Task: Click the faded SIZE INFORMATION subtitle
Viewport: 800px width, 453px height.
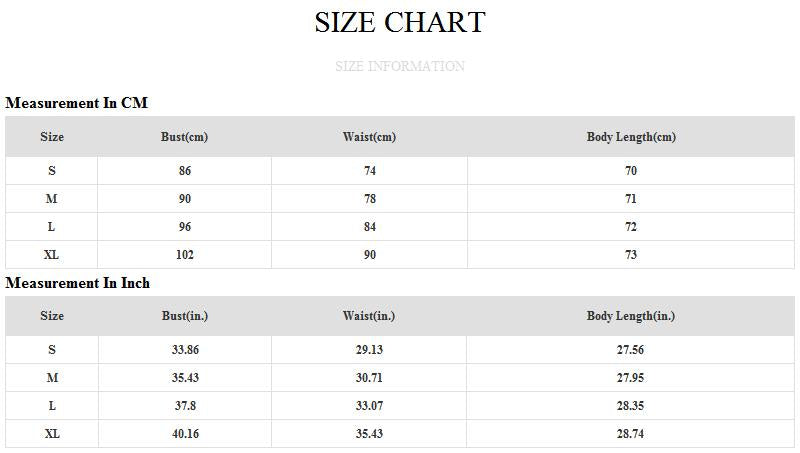Action: pyautogui.click(x=400, y=67)
